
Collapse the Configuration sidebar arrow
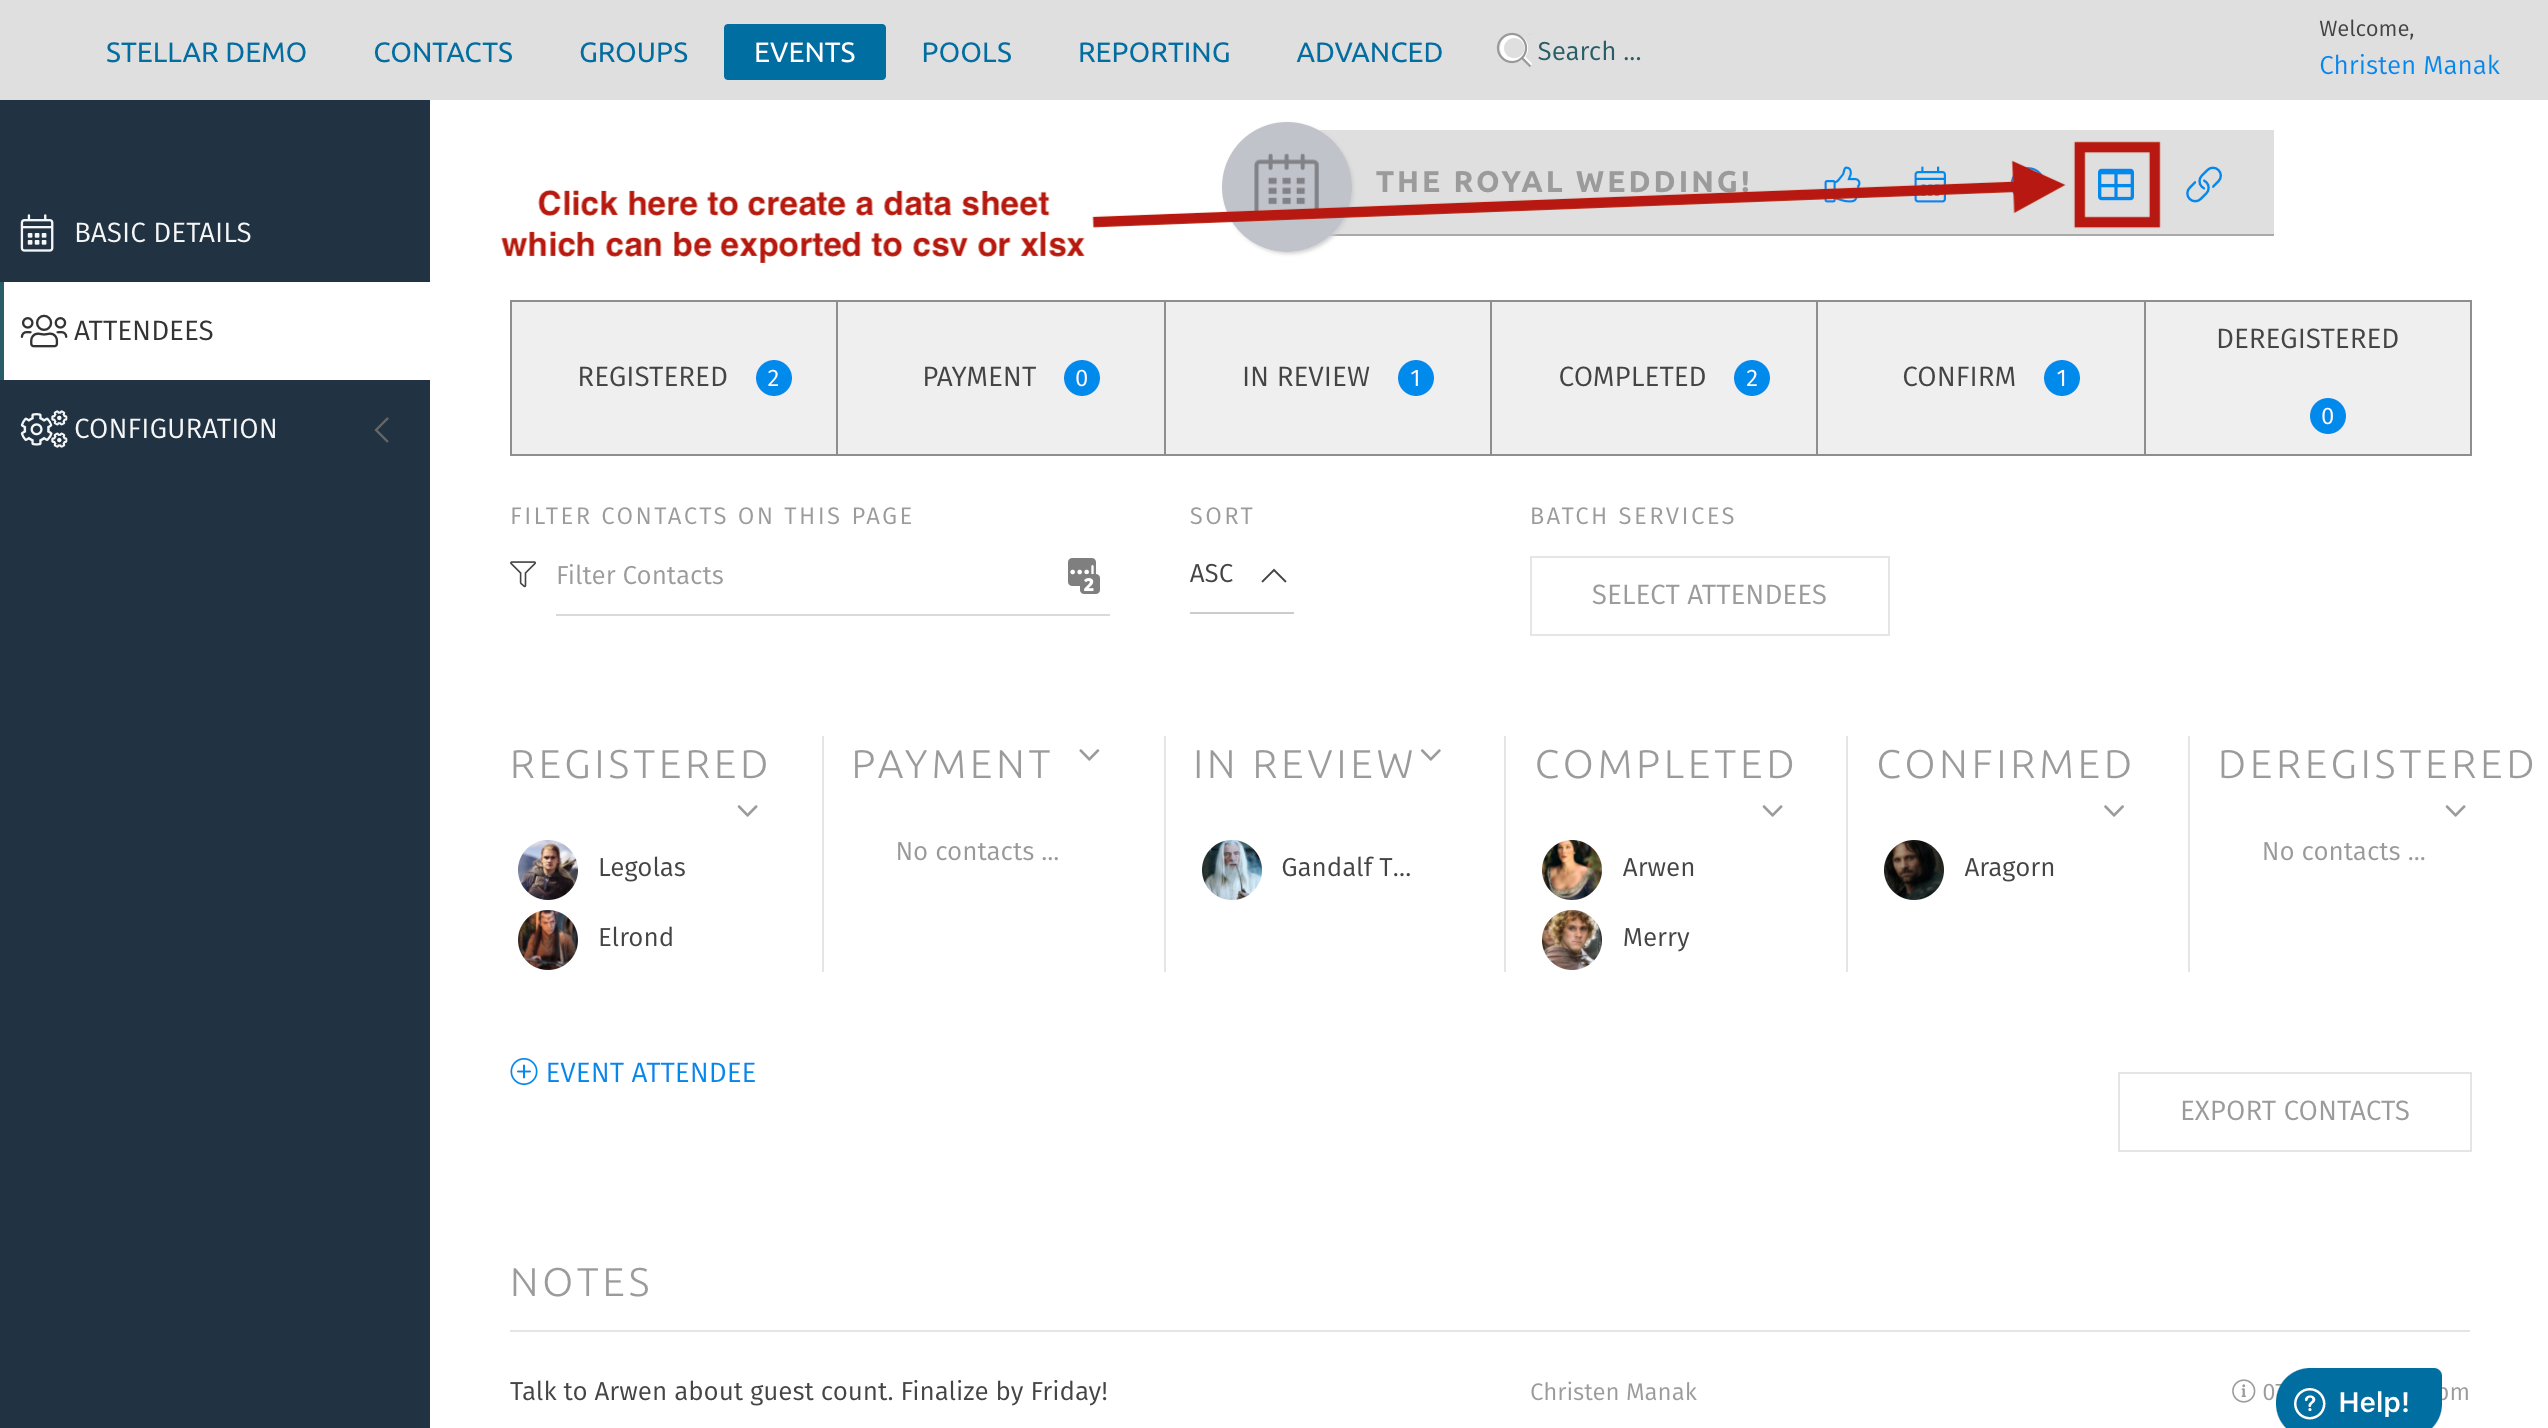coord(382,430)
